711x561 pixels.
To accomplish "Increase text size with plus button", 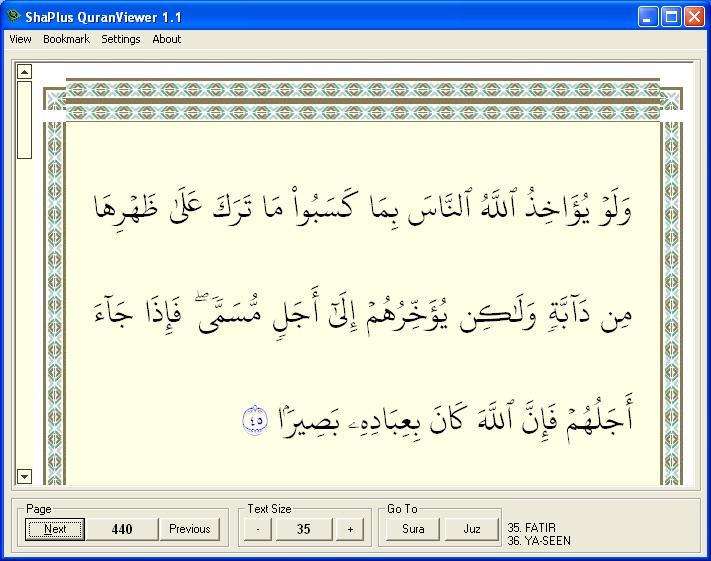I will click(x=350, y=529).
